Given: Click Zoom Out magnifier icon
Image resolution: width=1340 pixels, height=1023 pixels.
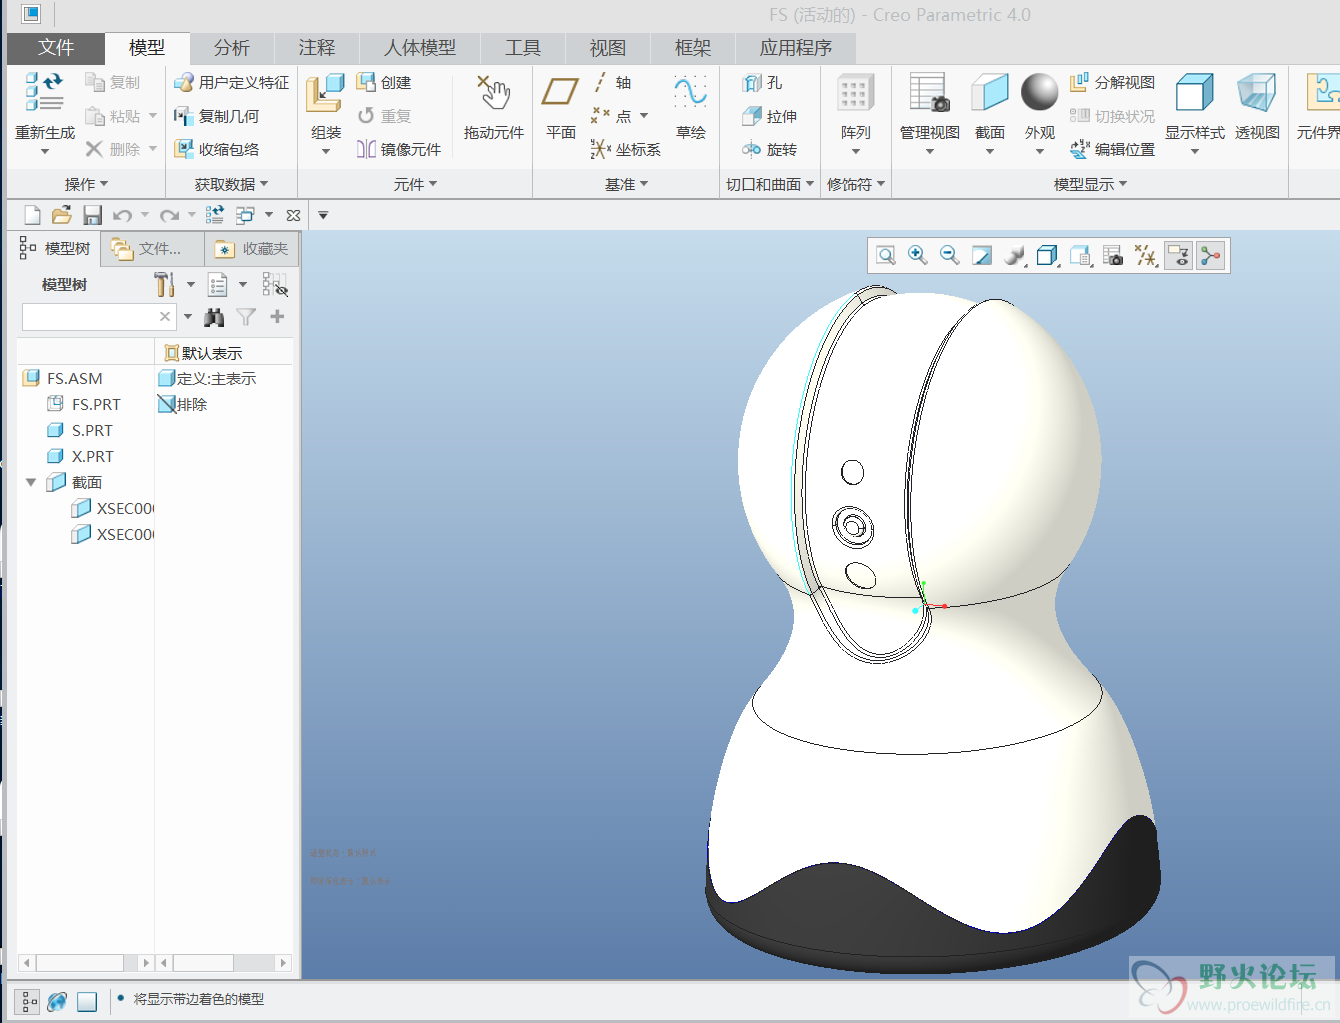Looking at the screenshot, I should 950,256.
